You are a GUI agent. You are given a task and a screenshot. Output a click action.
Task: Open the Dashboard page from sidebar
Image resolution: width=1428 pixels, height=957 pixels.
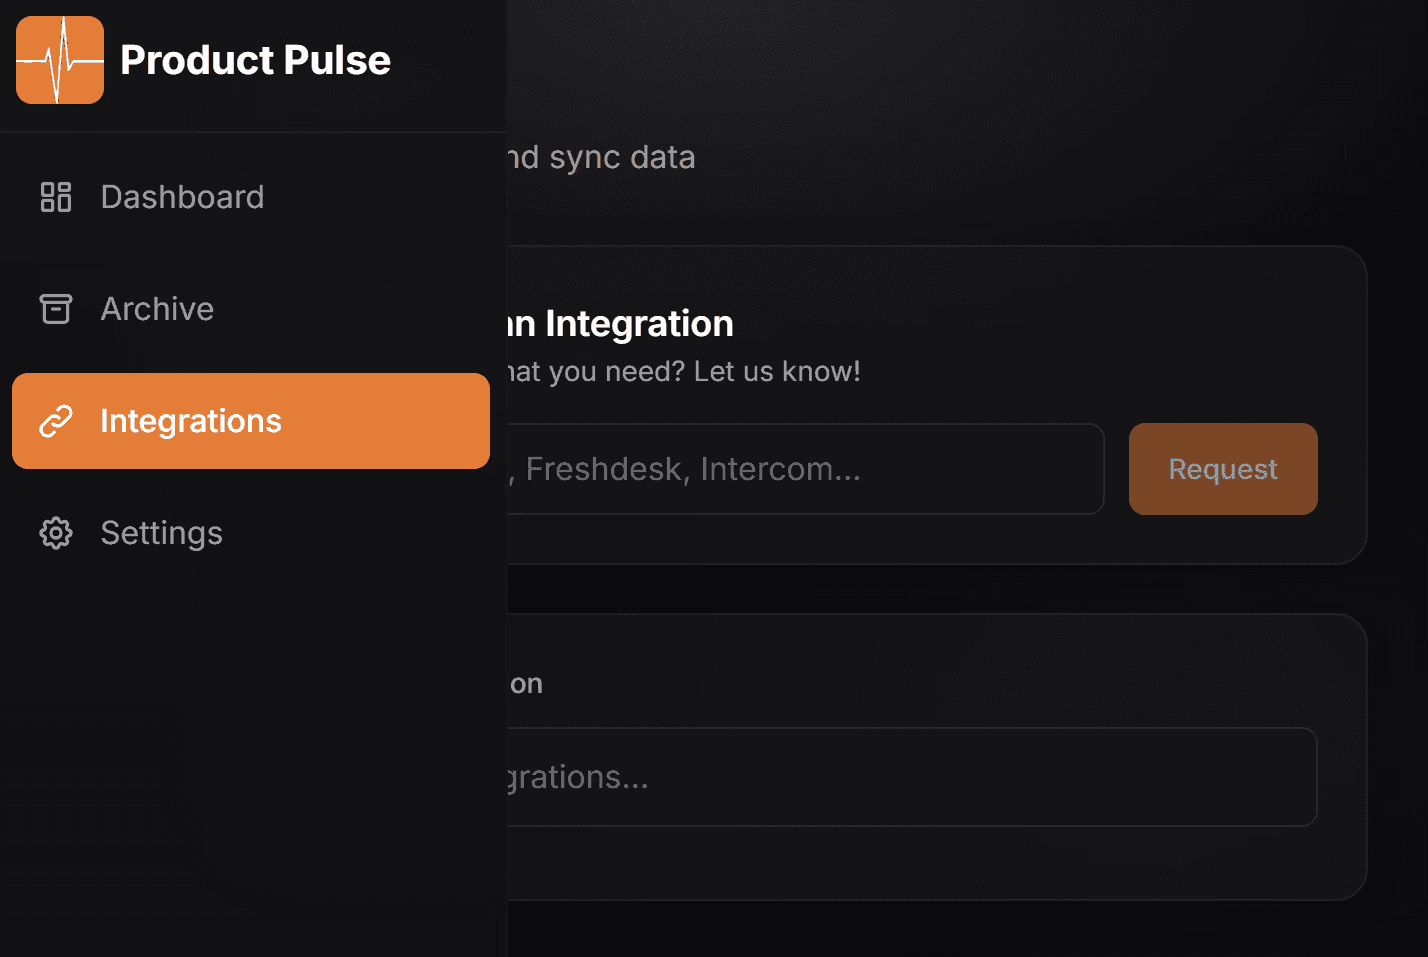(x=182, y=197)
